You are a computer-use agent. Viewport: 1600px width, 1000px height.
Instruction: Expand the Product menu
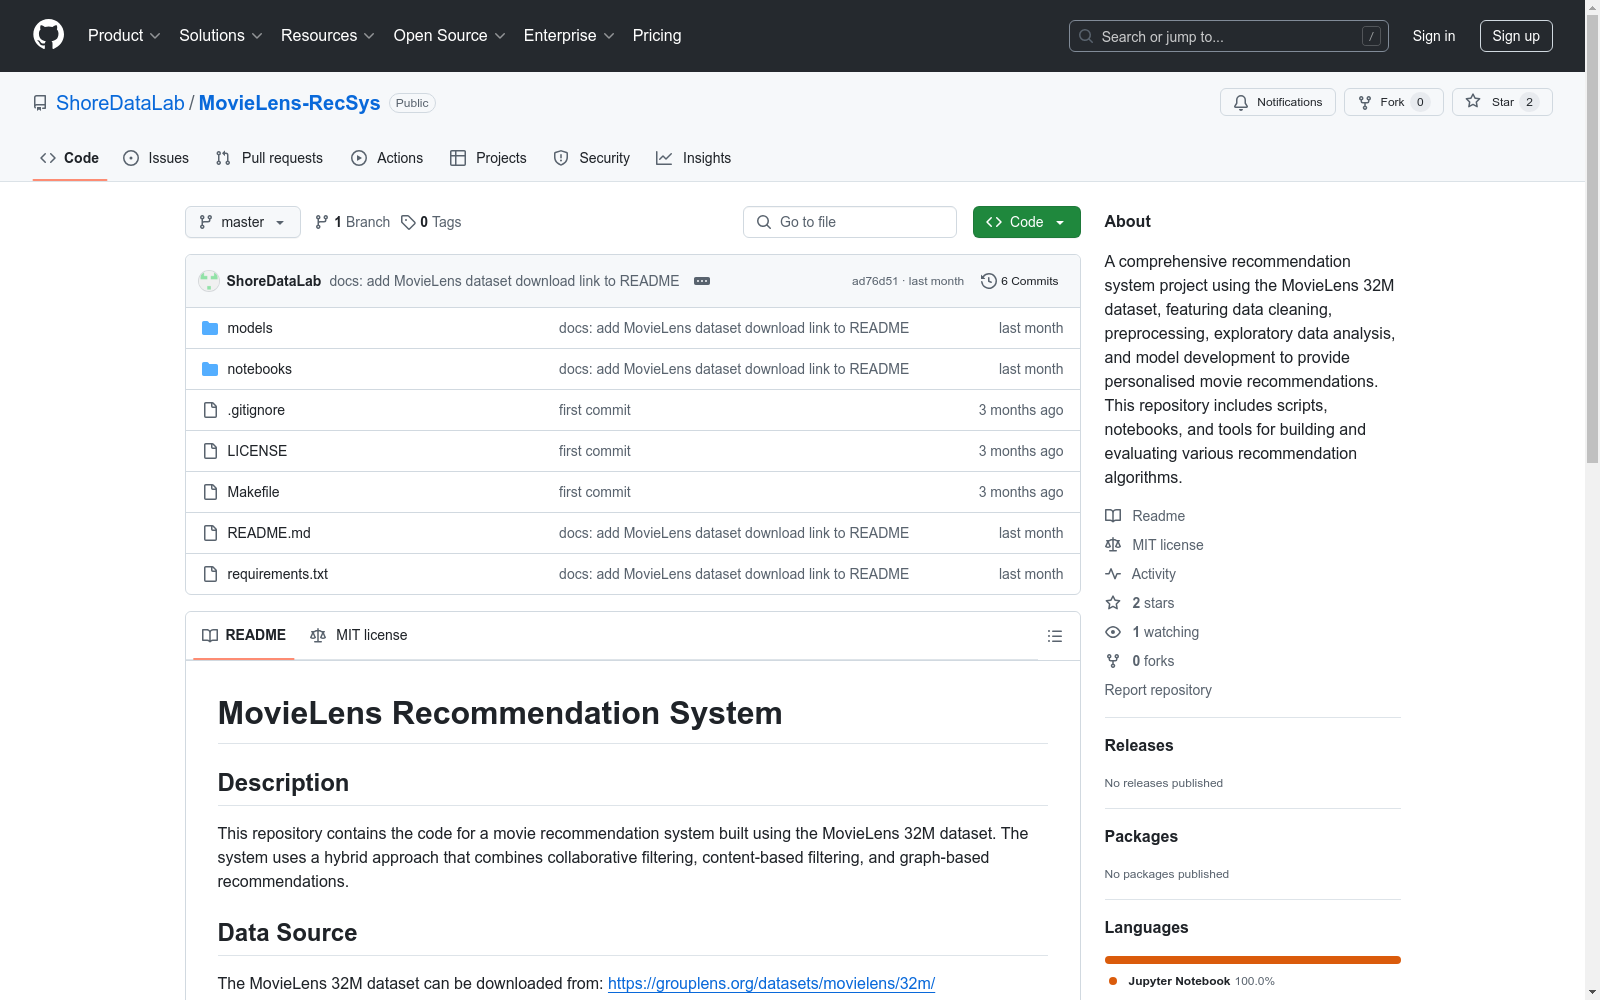click(x=124, y=35)
